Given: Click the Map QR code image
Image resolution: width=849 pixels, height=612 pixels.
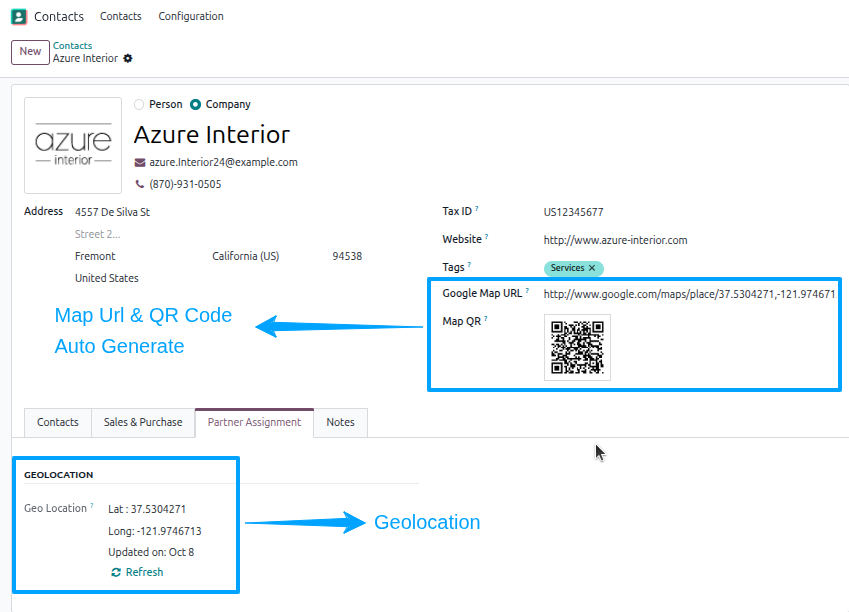Looking at the screenshot, I should (577, 348).
